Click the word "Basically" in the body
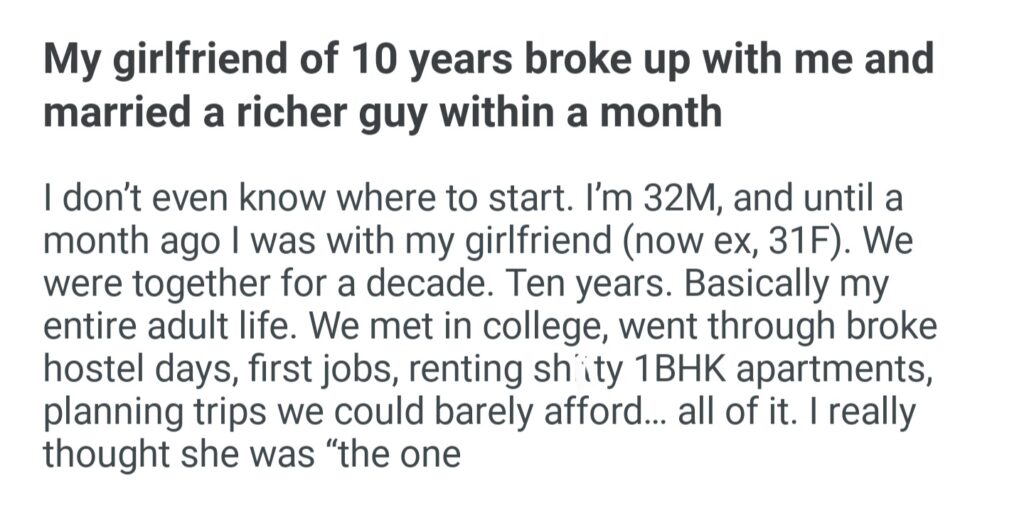This screenshot has width=1024, height=526. tap(764, 284)
